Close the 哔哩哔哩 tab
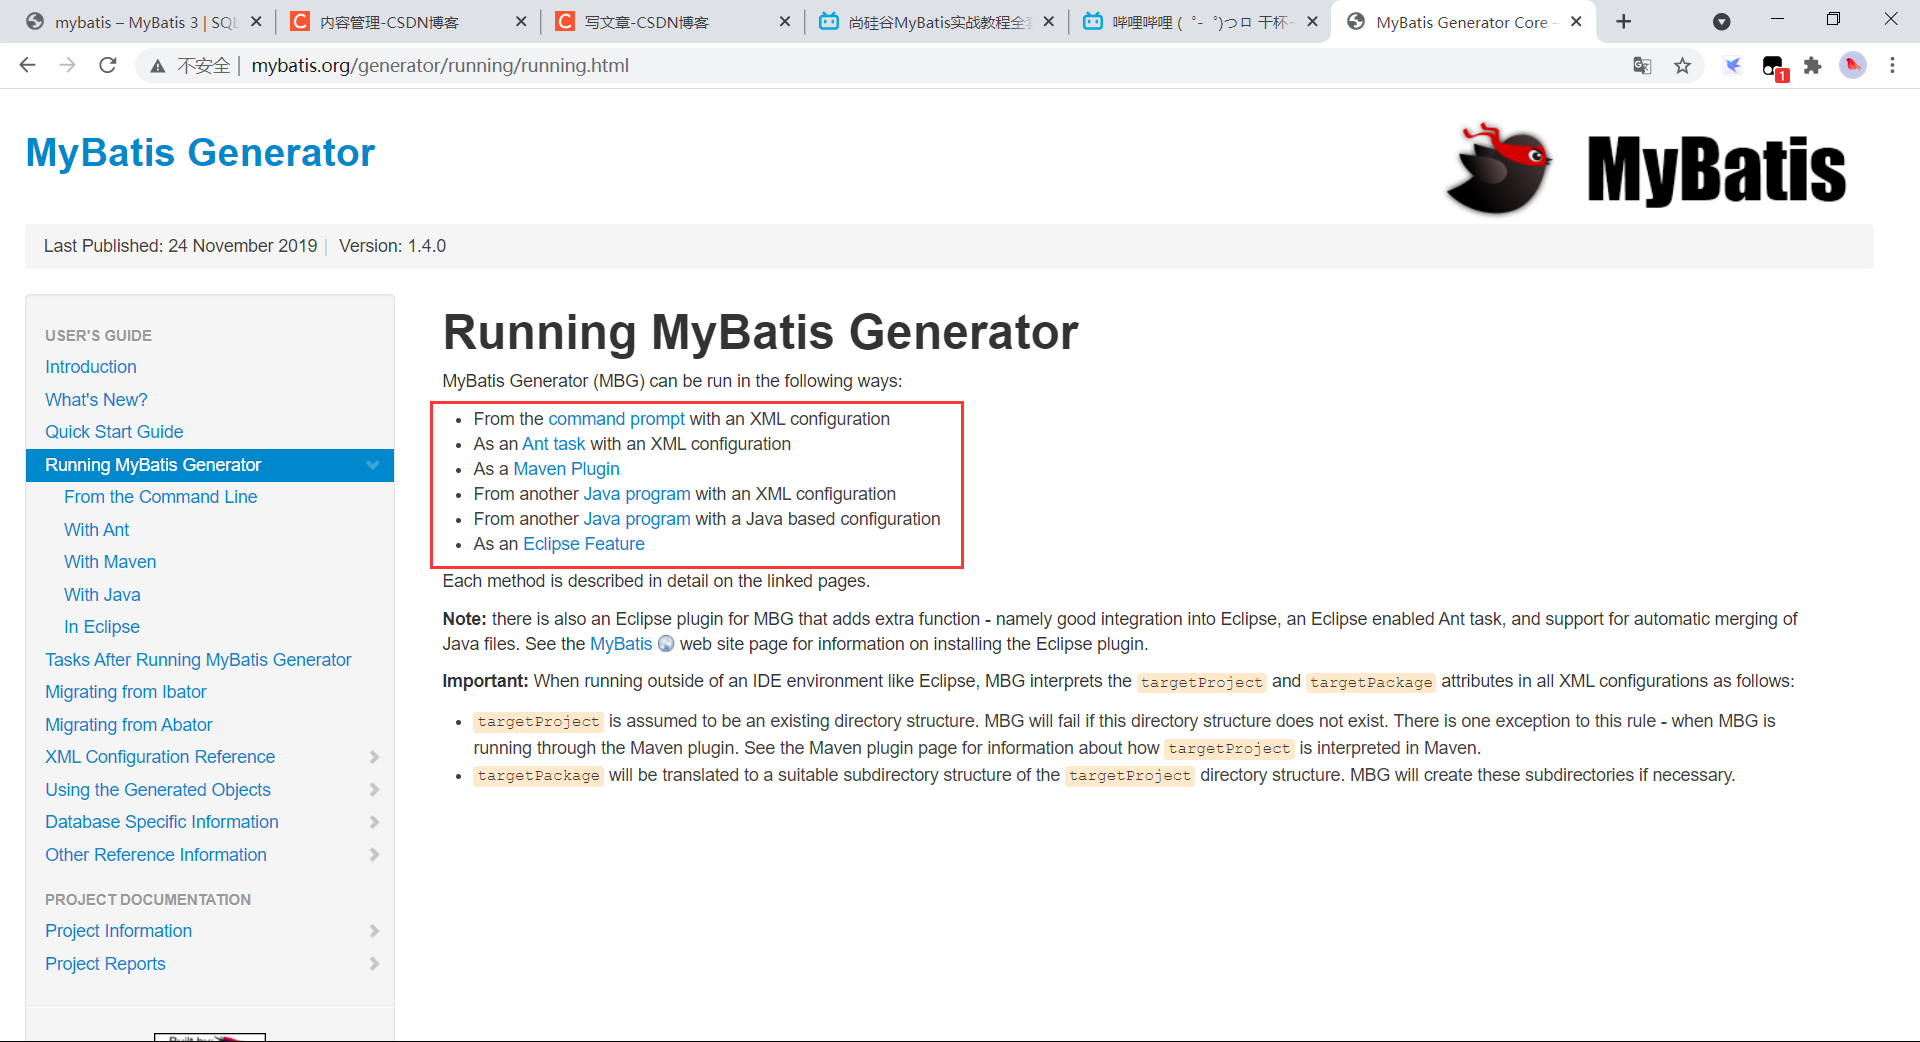Viewport: 1920px width, 1042px height. (x=1312, y=21)
